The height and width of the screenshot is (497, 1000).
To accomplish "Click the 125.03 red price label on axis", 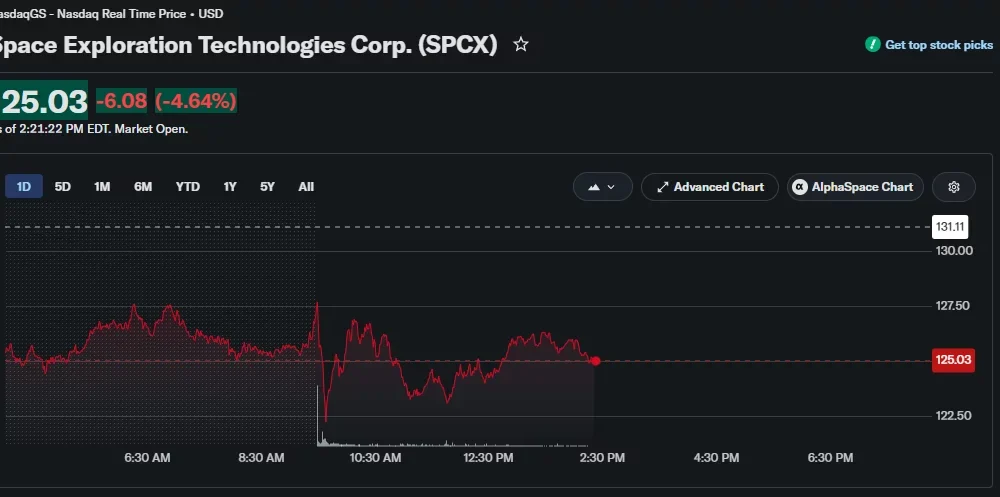I will (x=953, y=360).
